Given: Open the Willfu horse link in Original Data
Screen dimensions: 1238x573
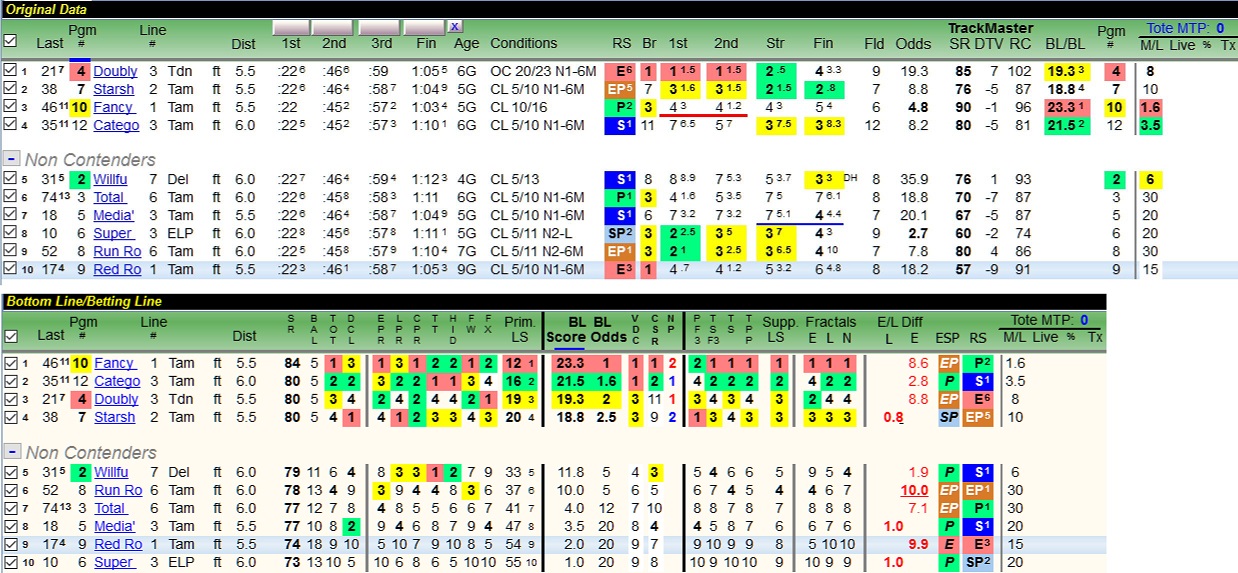Looking at the screenshot, I should pyautogui.click(x=111, y=180).
